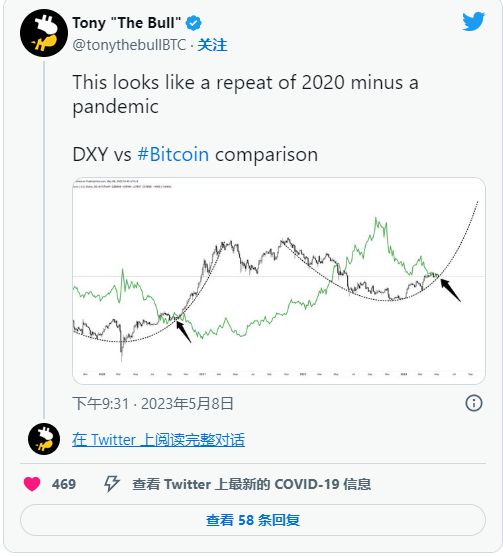Click 查看 58 条回复 button
Viewport: 503px width, 557px height.
253,520
